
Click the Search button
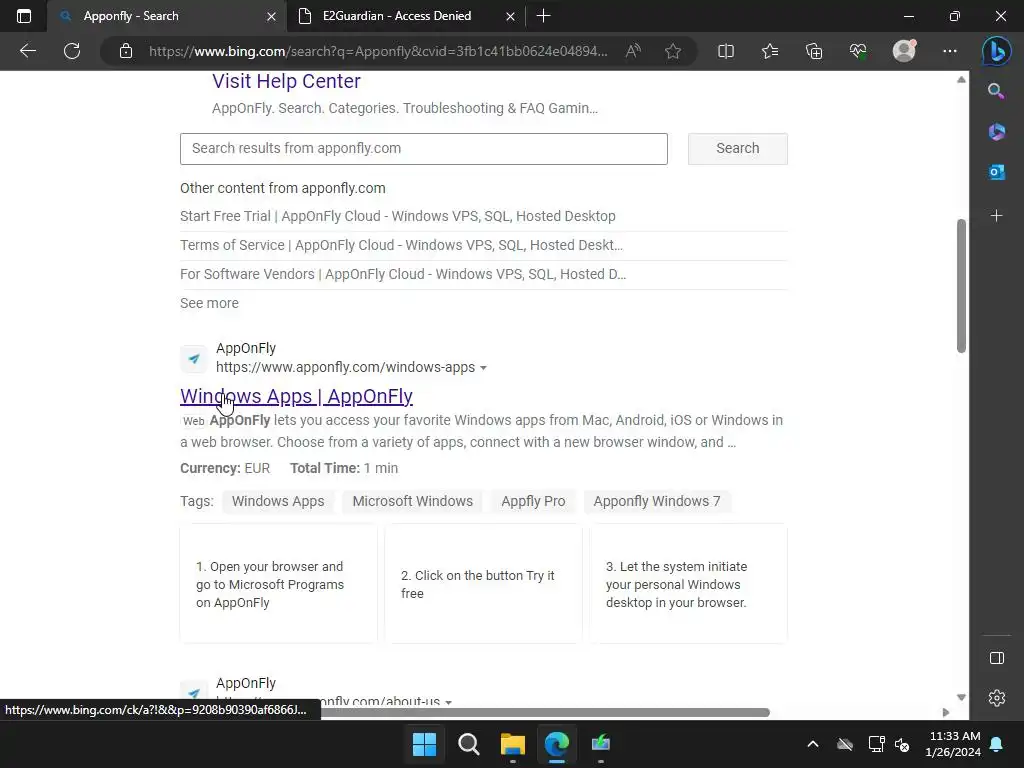(x=737, y=149)
